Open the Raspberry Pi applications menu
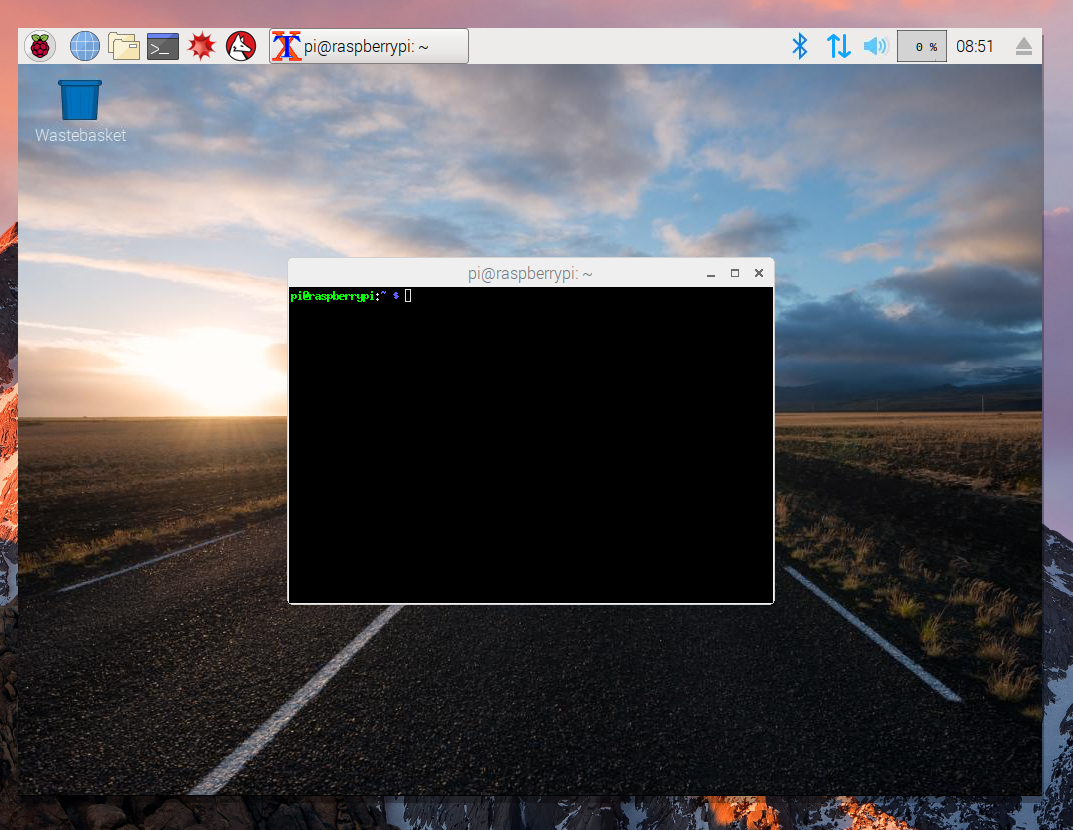1073x830 pixels. [40, 46]
